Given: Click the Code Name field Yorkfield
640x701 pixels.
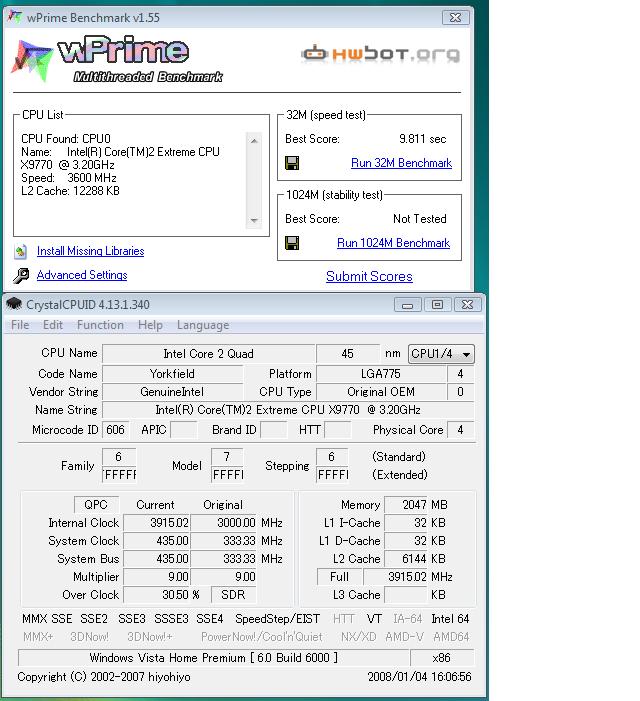Looking at the screenshot, I should tap(173, 374).
